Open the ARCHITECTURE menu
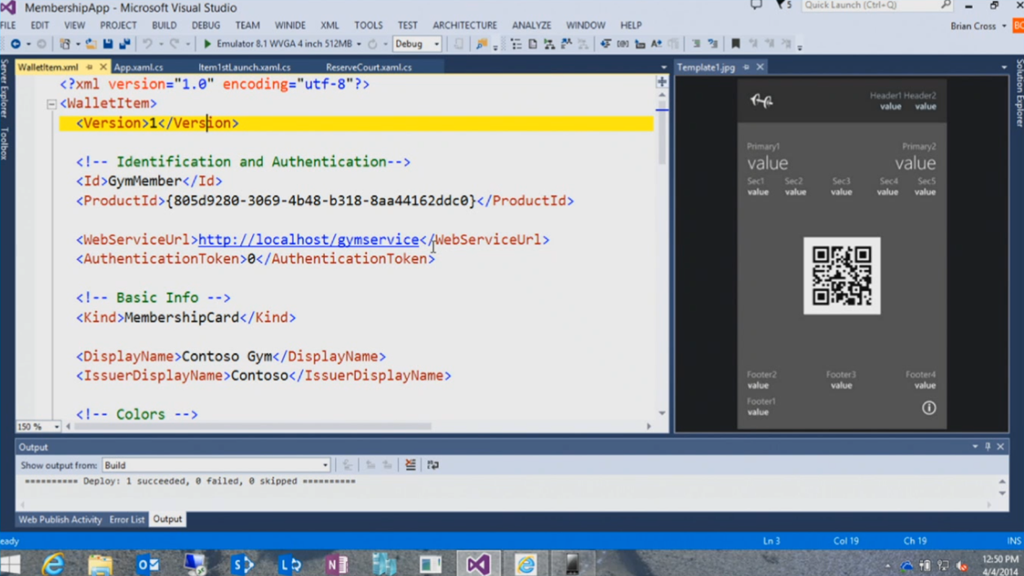Screen dimensions: 1024x576 (x=465, y=25)
